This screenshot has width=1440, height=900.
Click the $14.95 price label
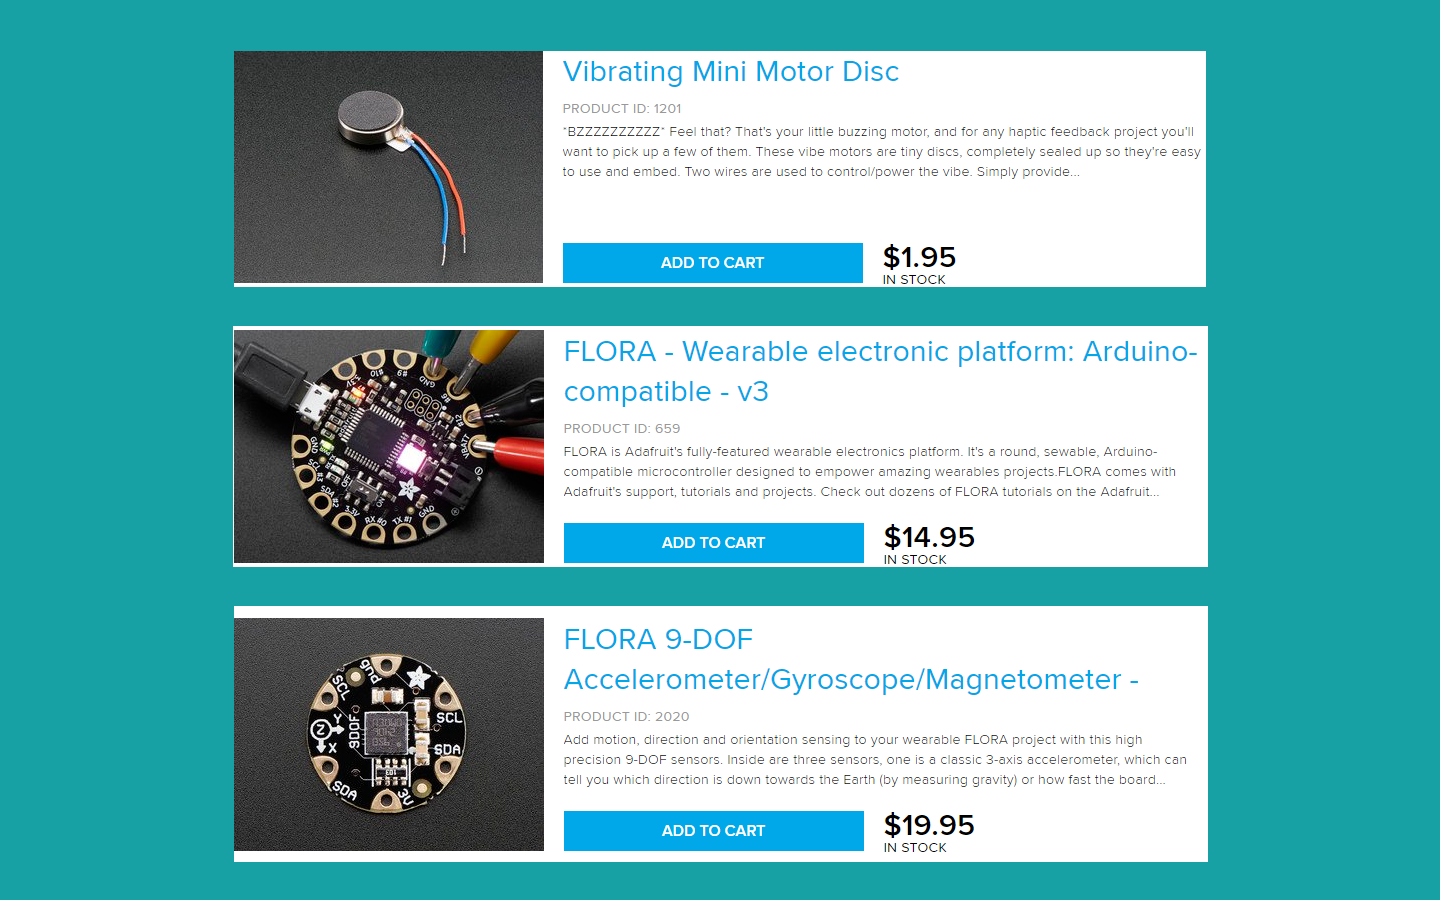[x=929, y=537]
